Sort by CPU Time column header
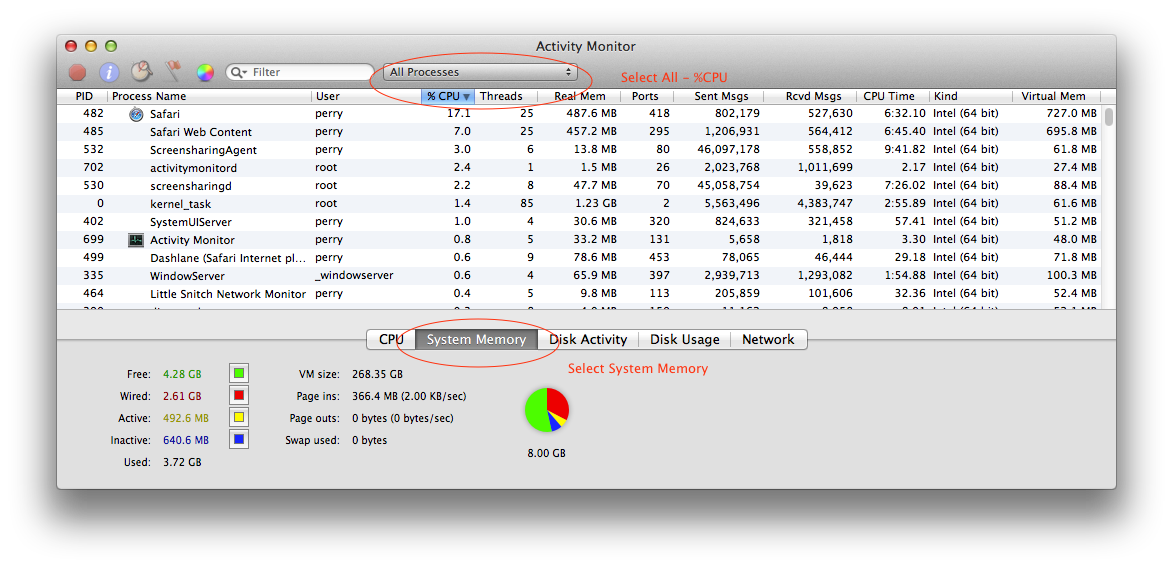1173x568 pixels. [x=892, y=97]
